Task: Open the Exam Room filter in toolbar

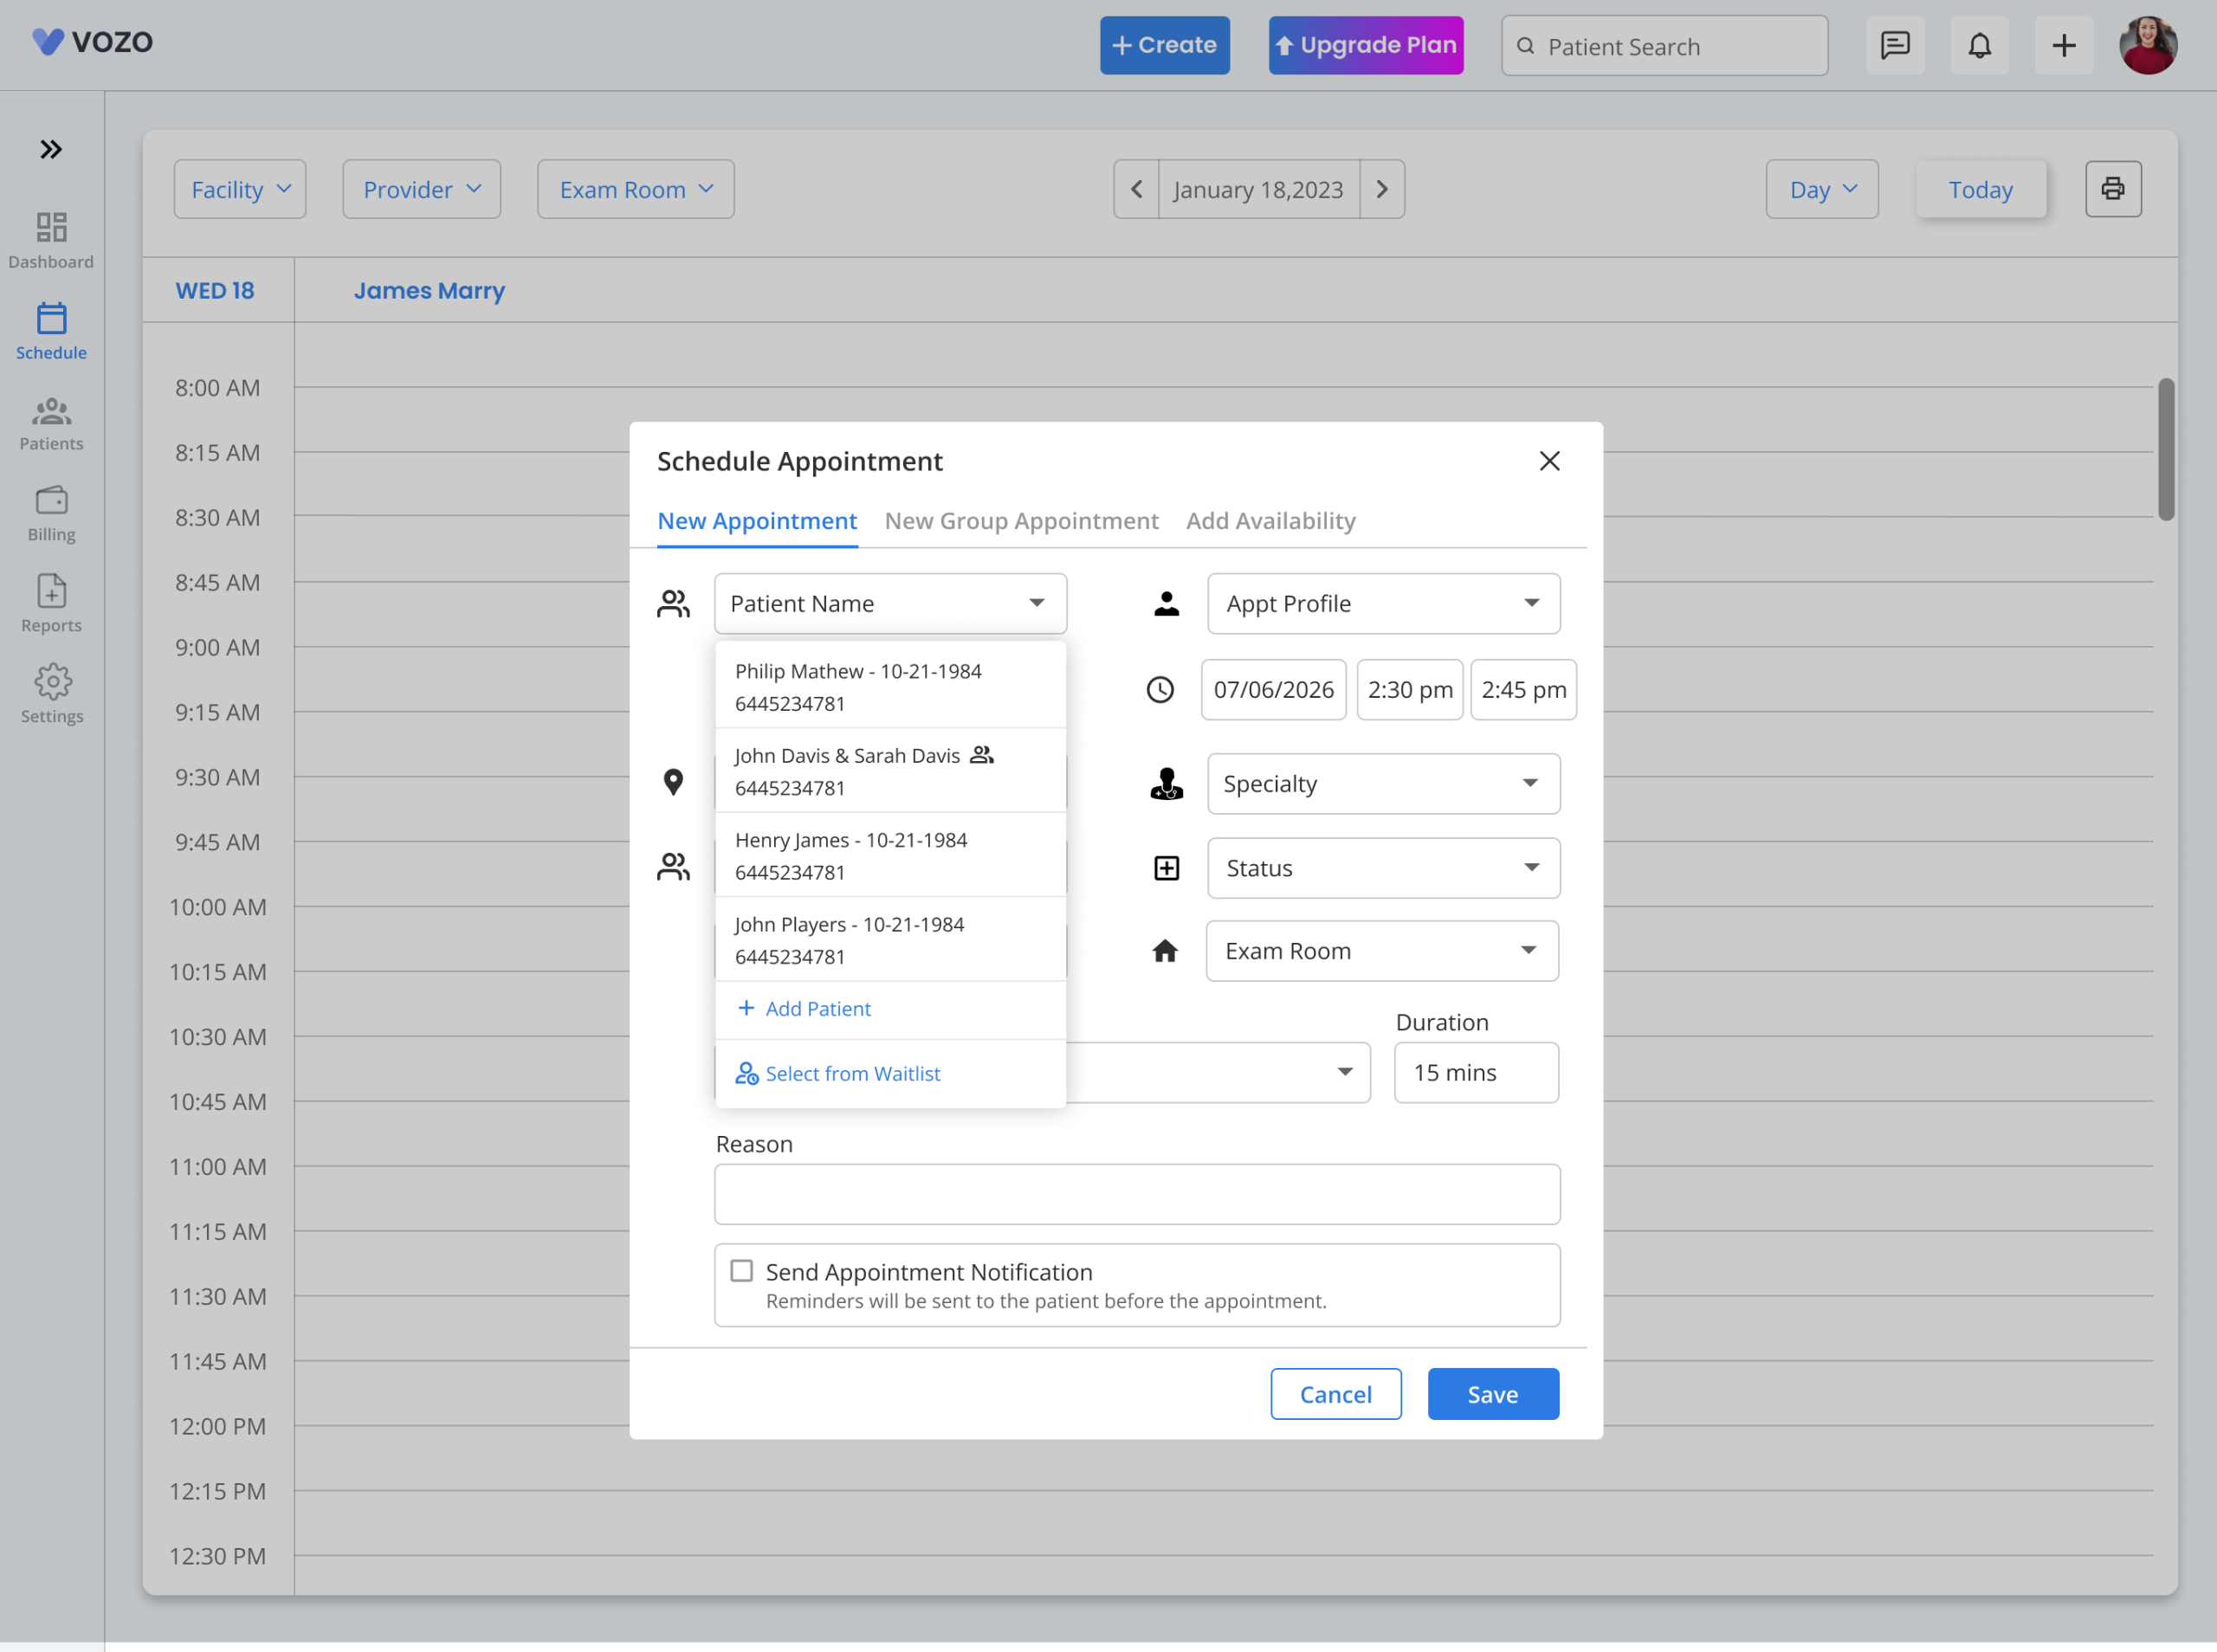Action: [x=636, y=189]
